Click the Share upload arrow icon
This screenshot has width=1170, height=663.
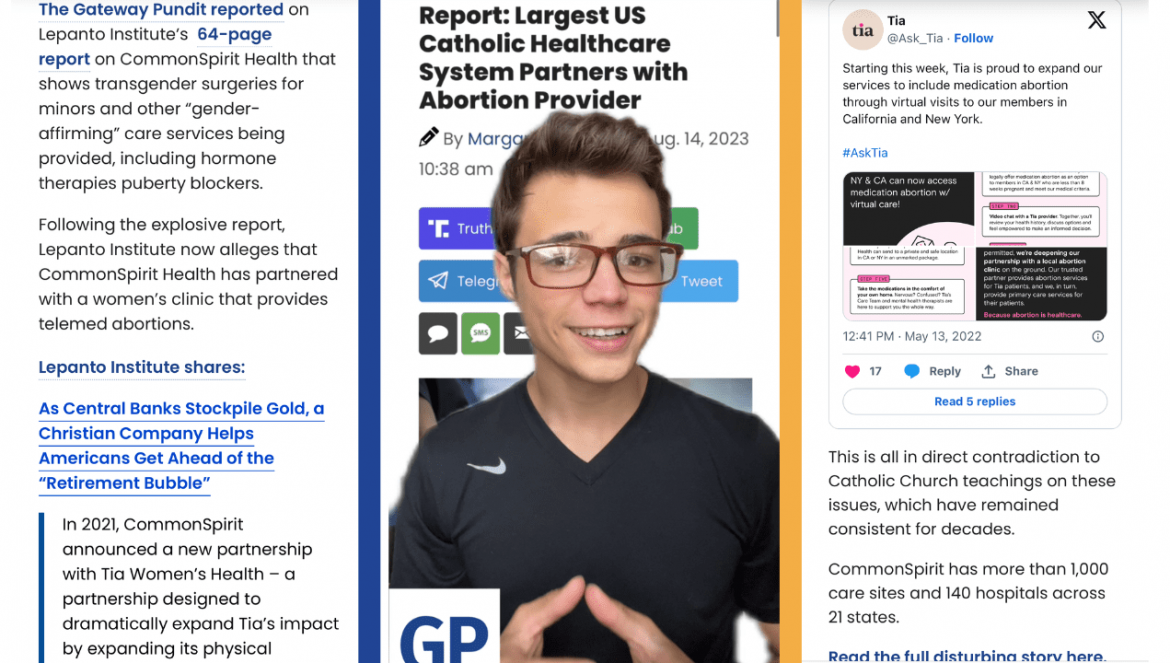[x=988, y=371]
